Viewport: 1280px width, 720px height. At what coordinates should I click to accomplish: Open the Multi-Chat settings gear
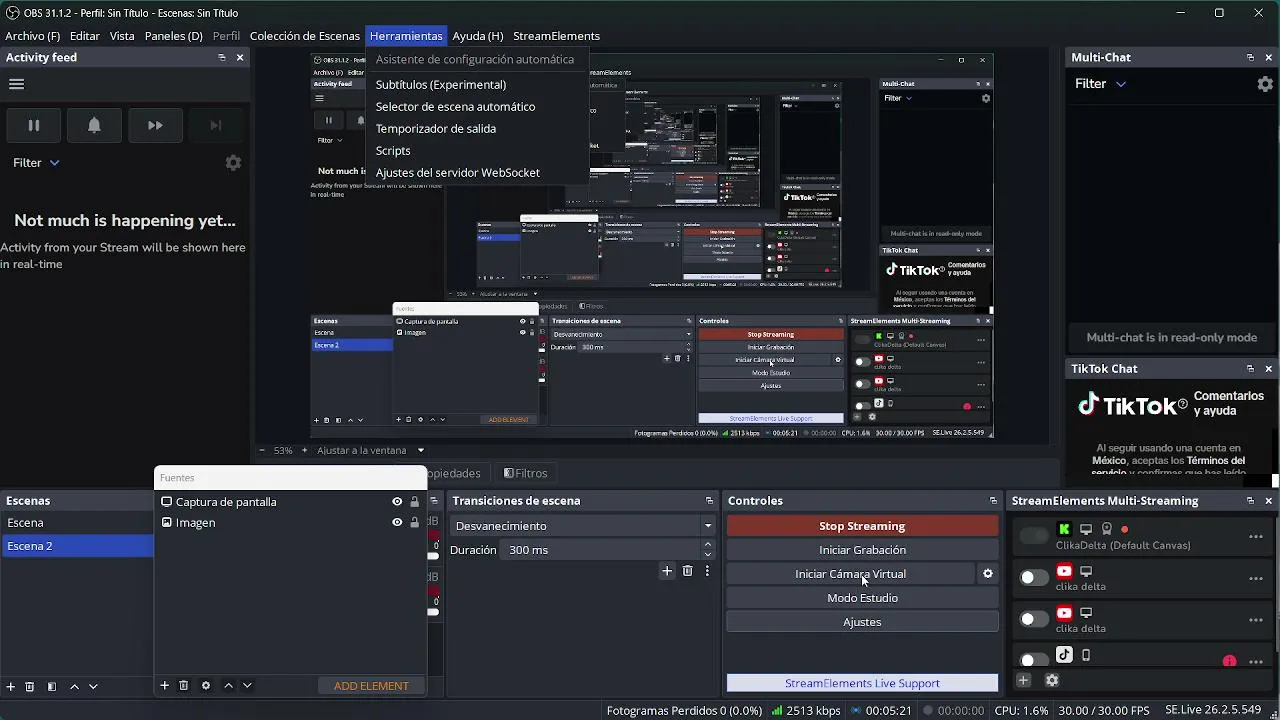pyautogui.click(x=1265, y=84)
